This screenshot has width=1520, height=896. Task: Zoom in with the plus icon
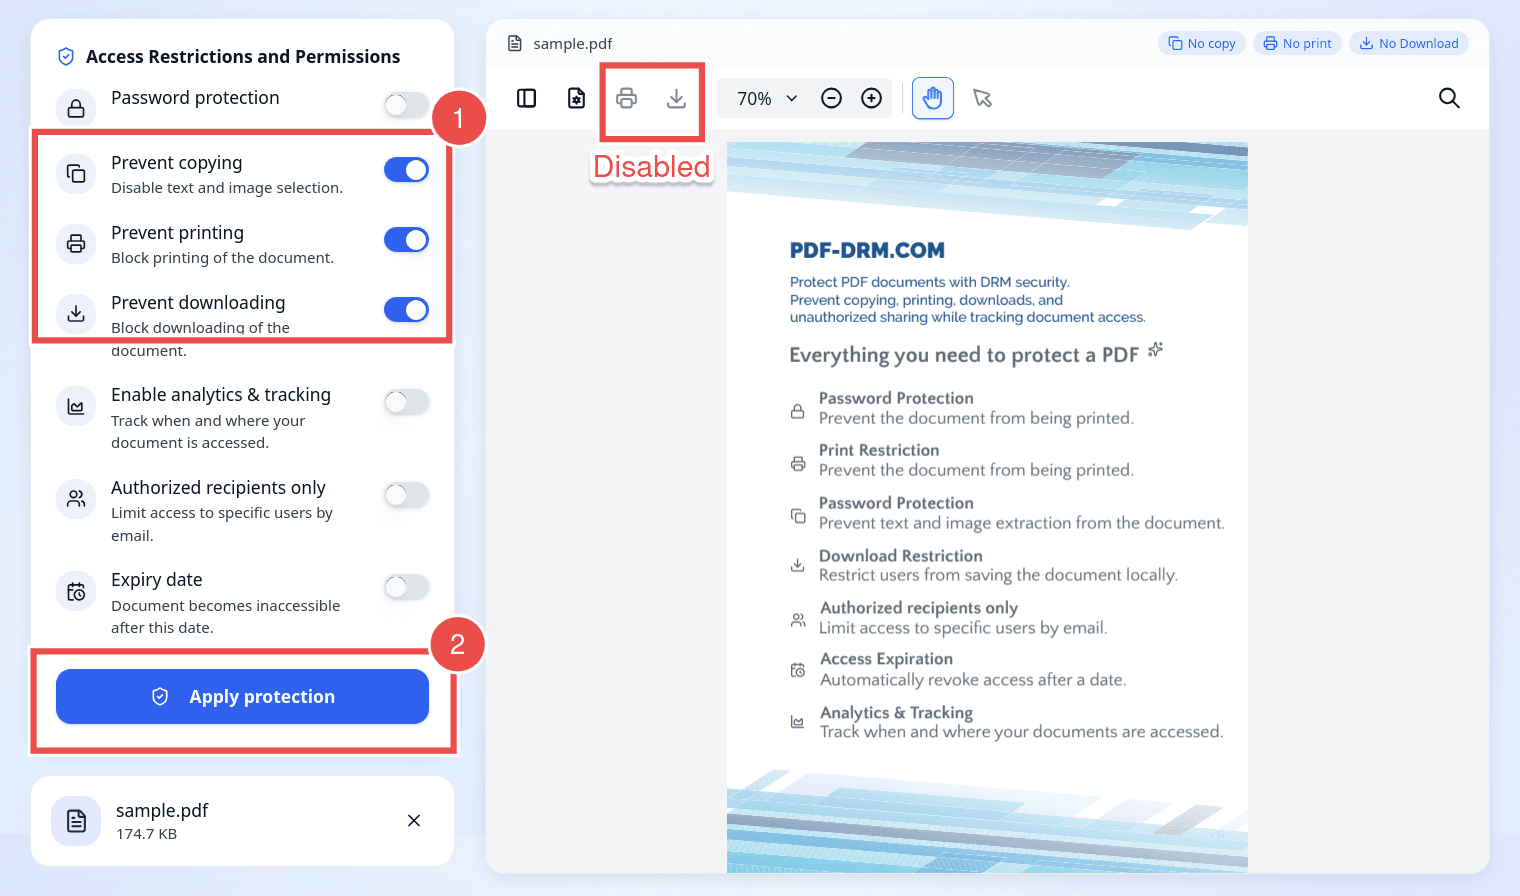click(x=872, y=98)
